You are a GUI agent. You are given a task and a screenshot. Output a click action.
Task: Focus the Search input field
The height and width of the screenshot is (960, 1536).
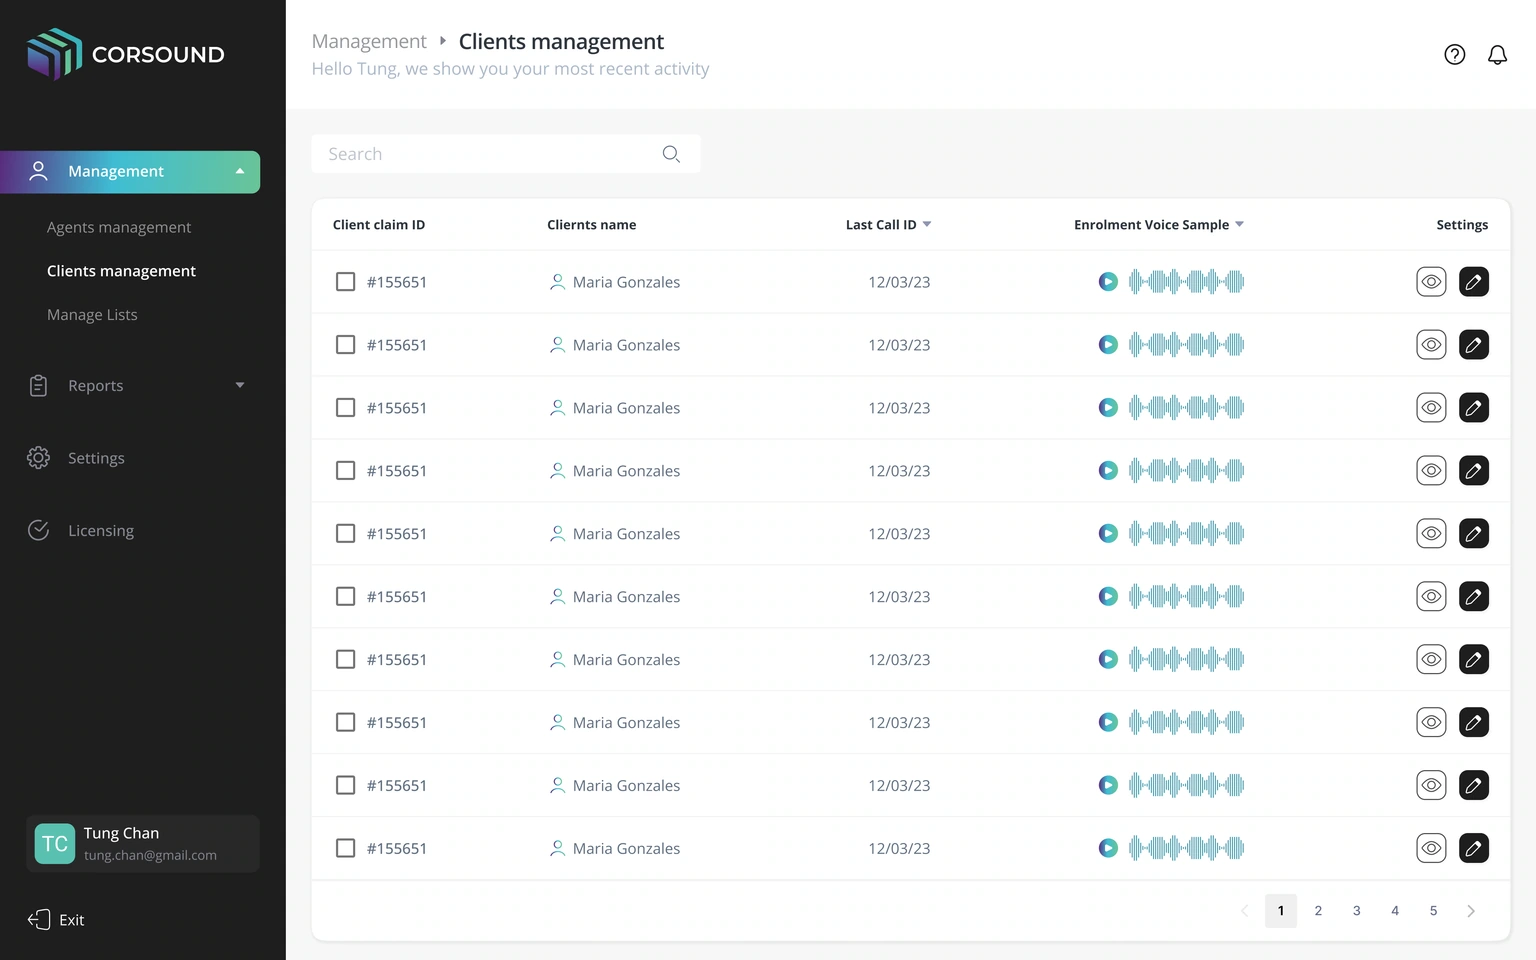506,154
